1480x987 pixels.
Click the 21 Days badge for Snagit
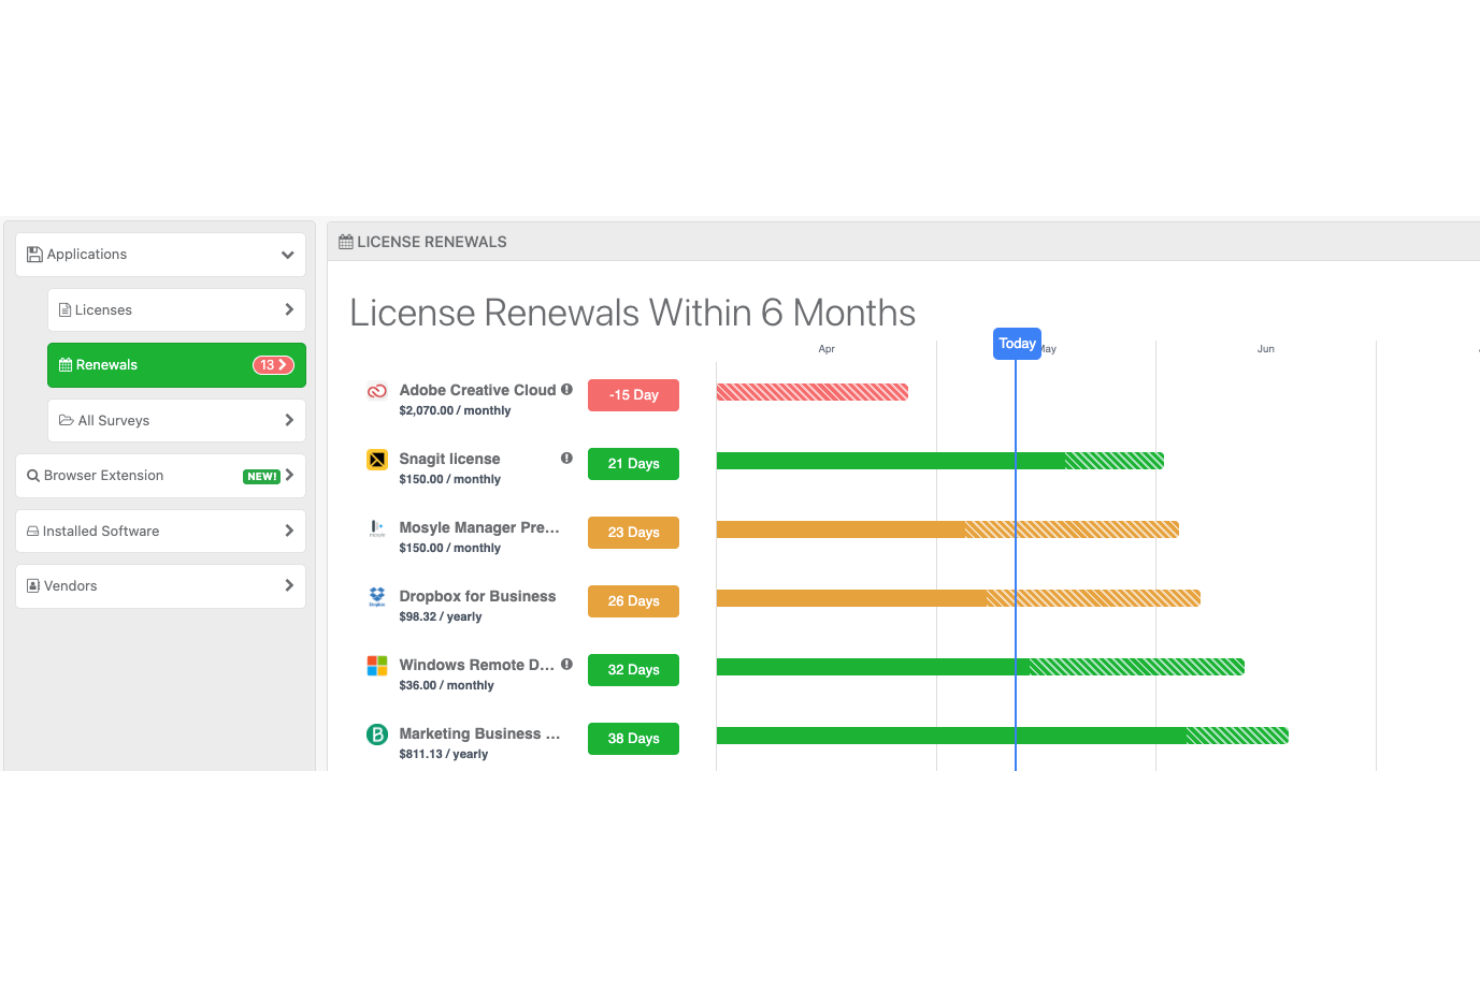point(633,464)
